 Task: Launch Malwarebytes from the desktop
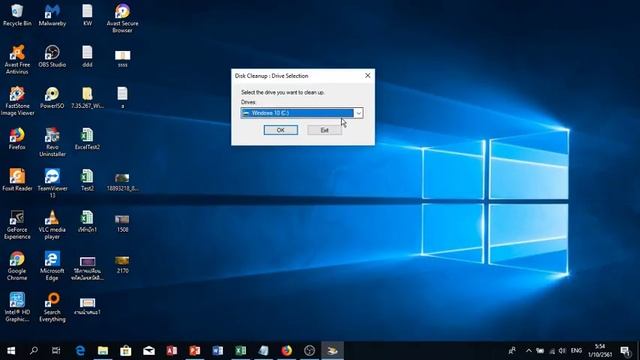pos(52,16)
